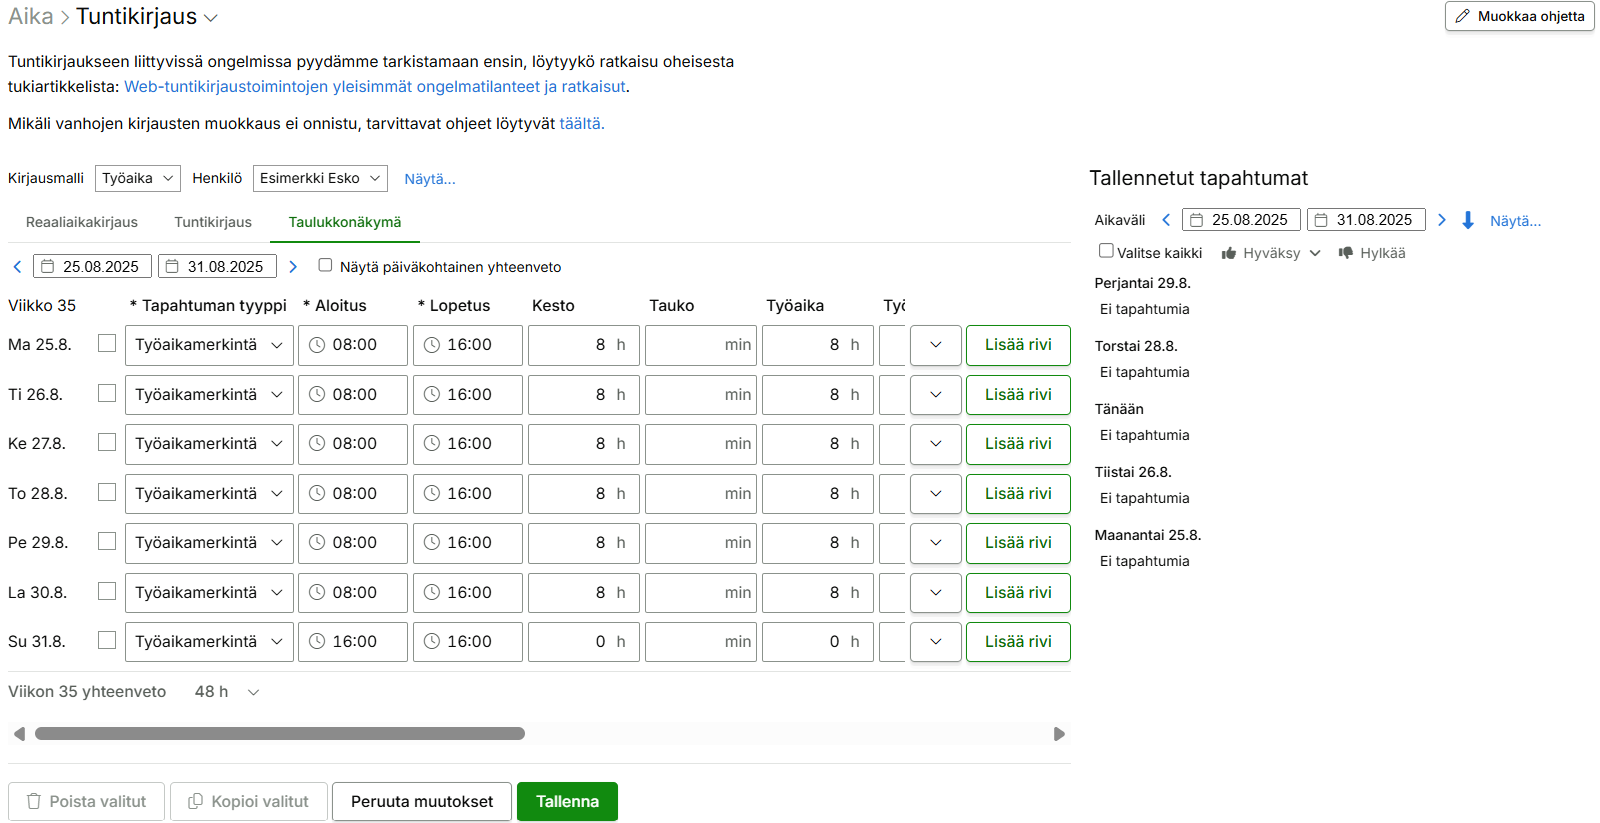Image resolution: width=1600 pixels, height=823 pixels.
Task: Click clock icon in Monday's Aloitus field
Action: coord(317,345)
